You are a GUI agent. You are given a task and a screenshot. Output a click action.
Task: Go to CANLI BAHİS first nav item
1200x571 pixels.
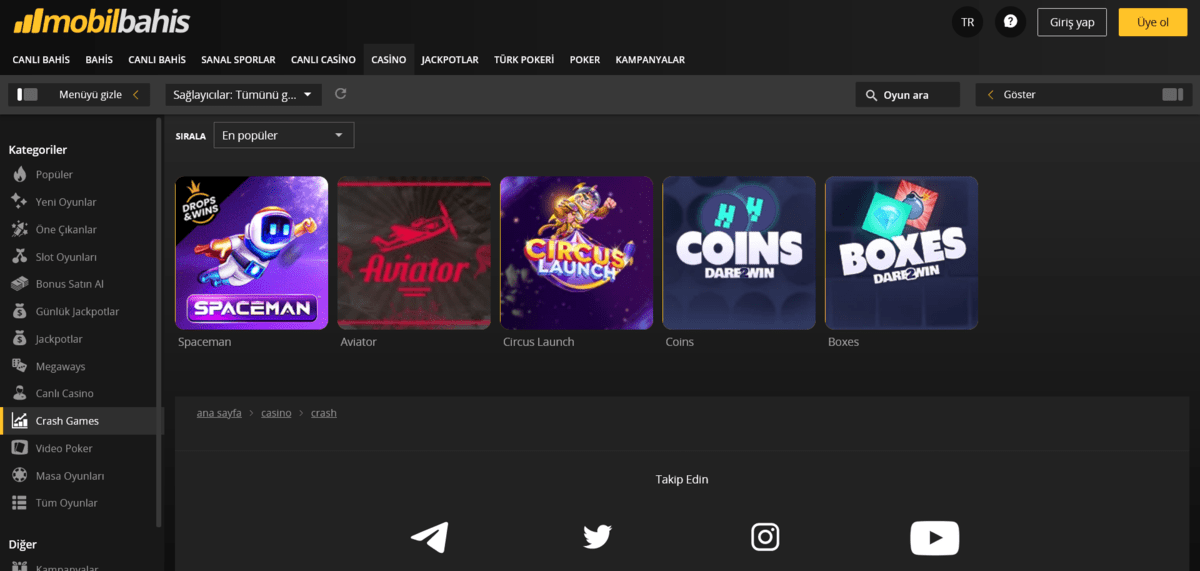point(41,60)
